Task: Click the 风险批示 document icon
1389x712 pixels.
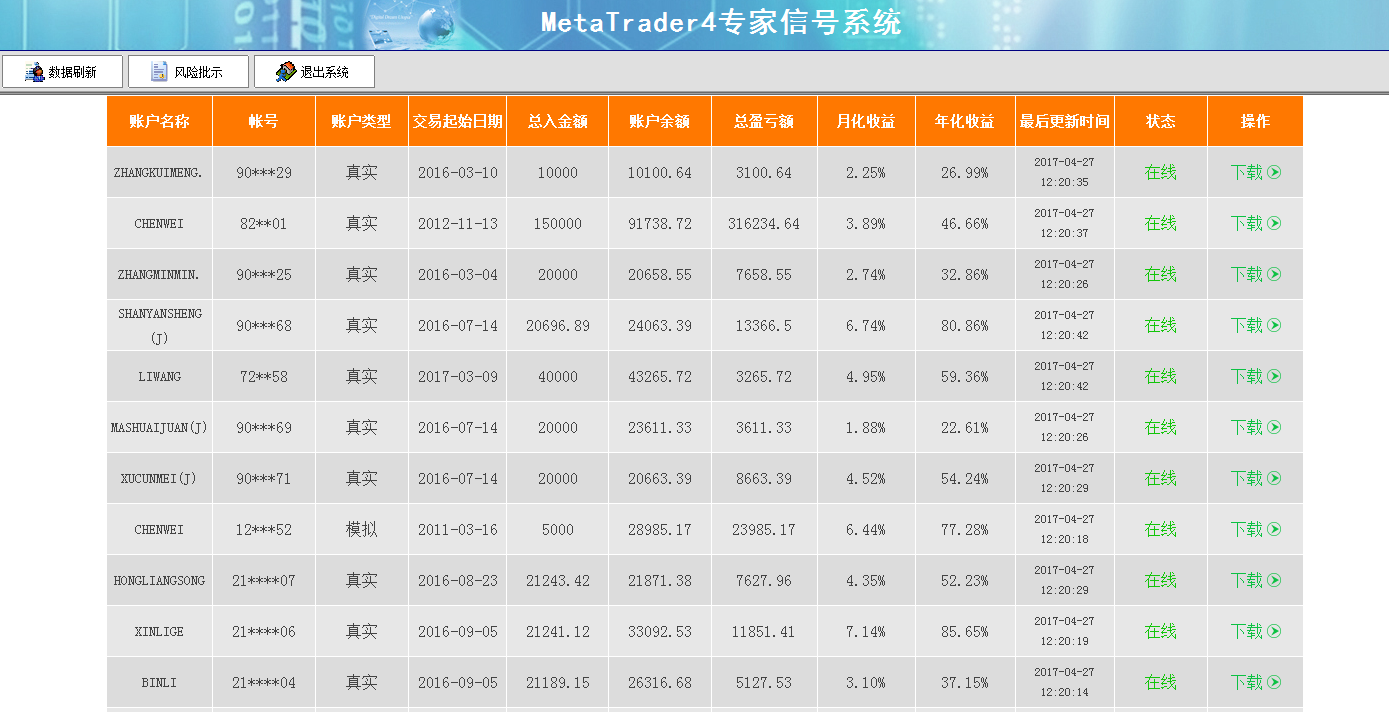Action: [160, 72]
